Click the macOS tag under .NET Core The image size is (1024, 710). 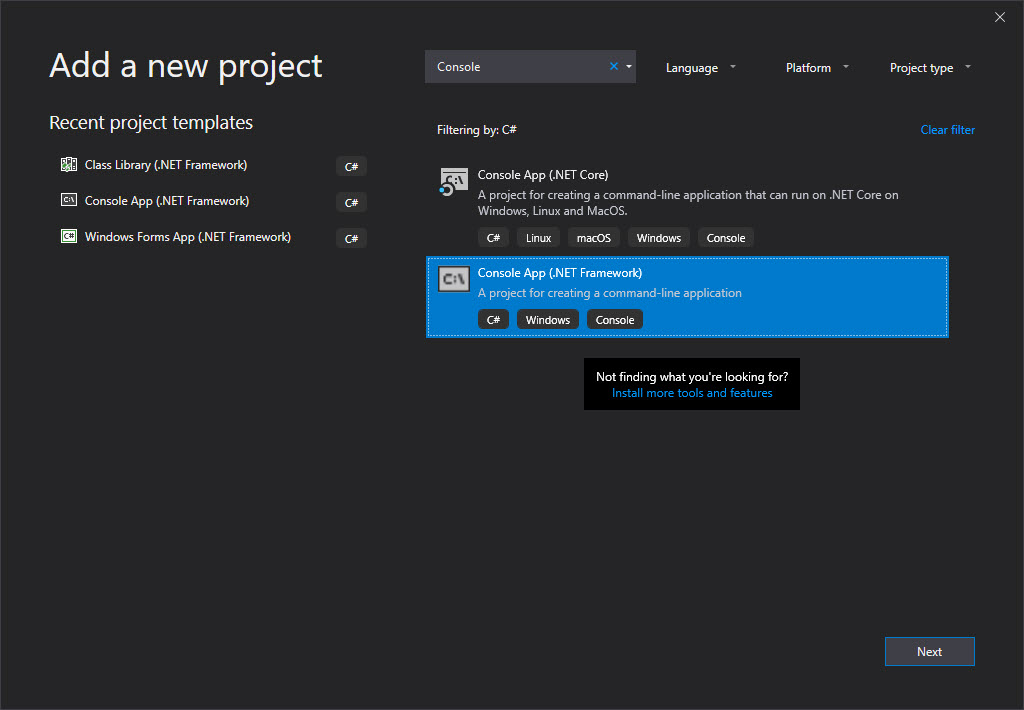pyautogui.click(x=594, y=238)
